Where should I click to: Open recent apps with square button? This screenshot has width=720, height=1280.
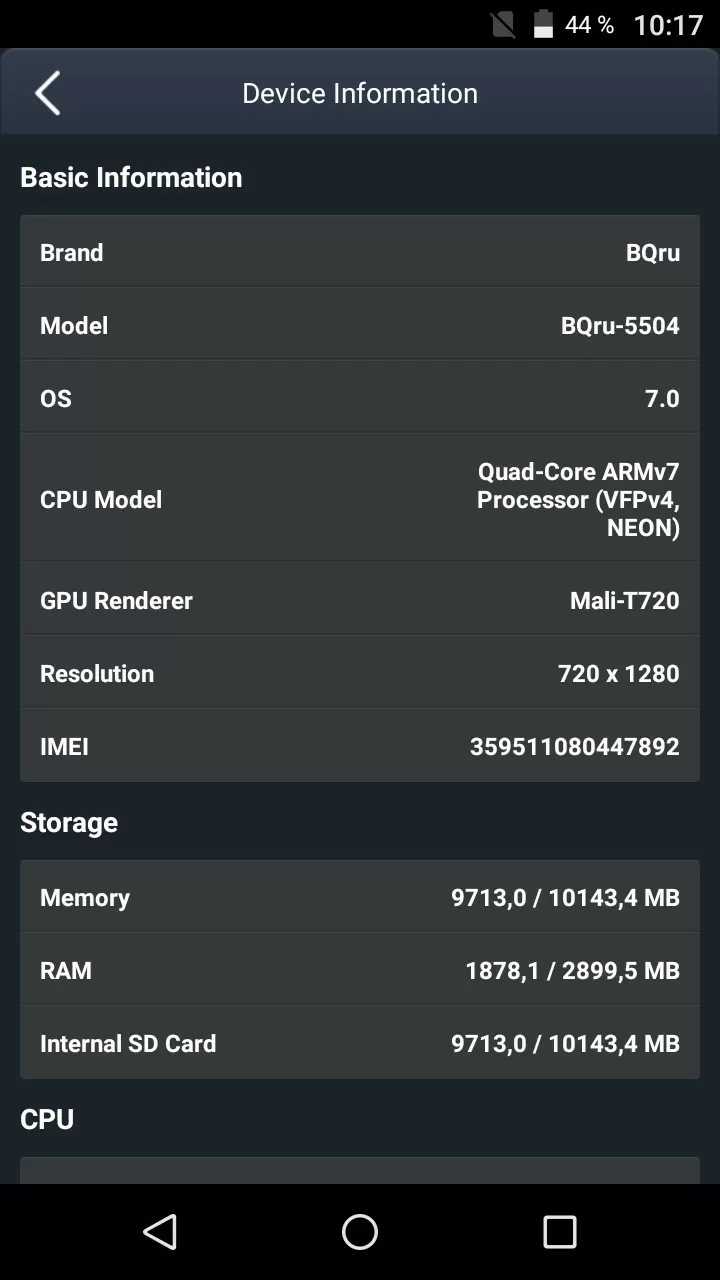559,1232
